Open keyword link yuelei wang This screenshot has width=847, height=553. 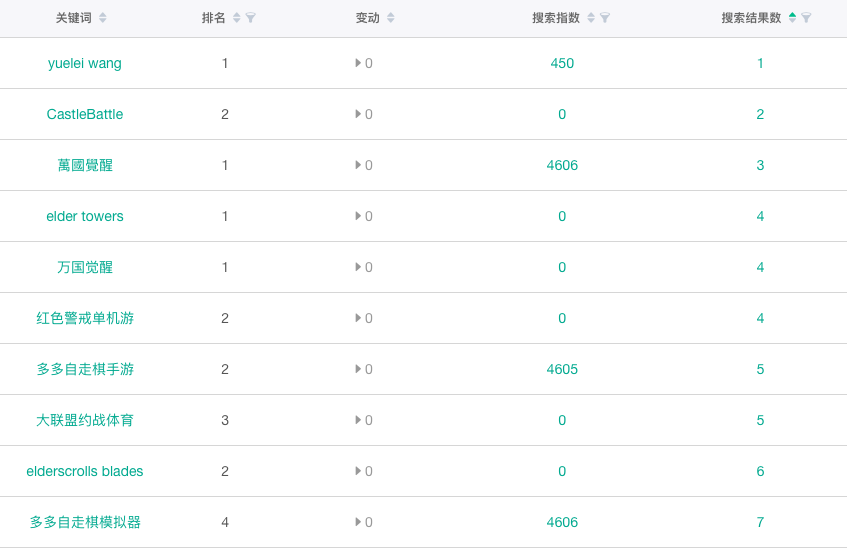pos(85,63)
